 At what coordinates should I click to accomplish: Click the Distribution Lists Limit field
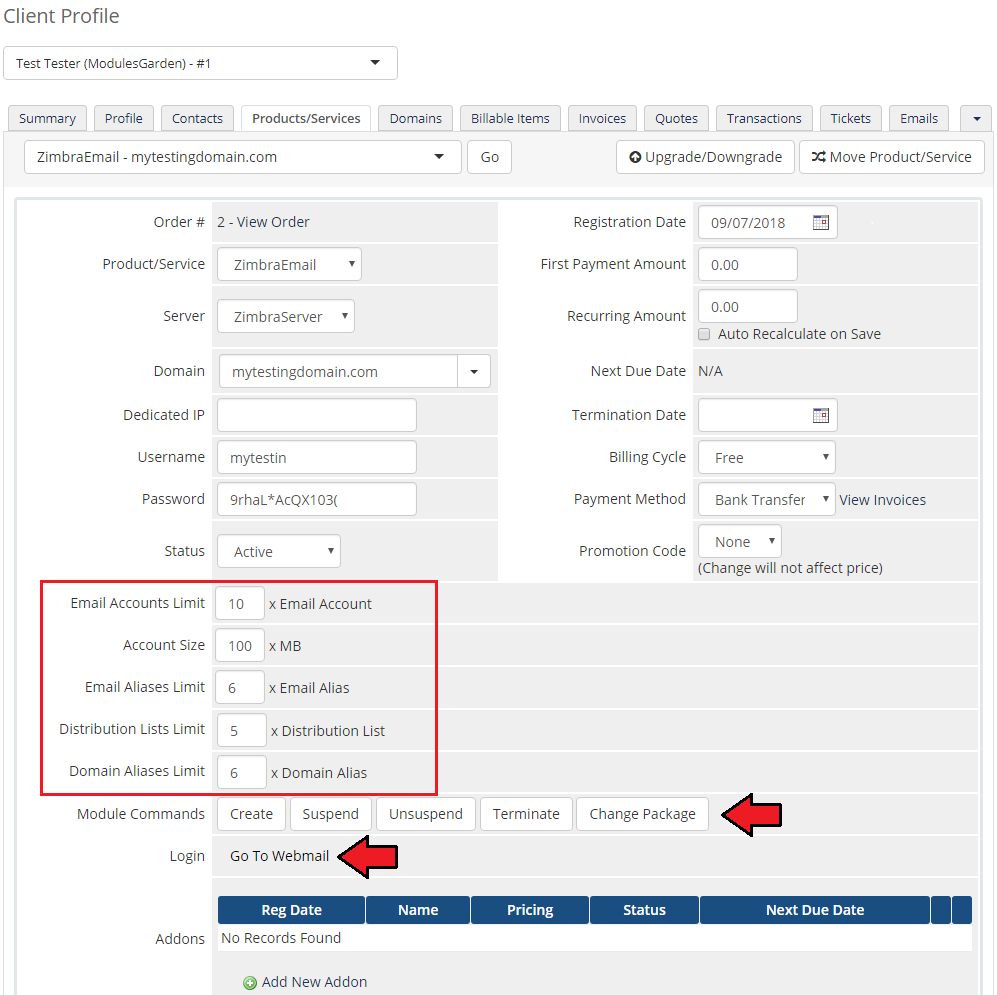pyautogui.click(x=242, y=730)
